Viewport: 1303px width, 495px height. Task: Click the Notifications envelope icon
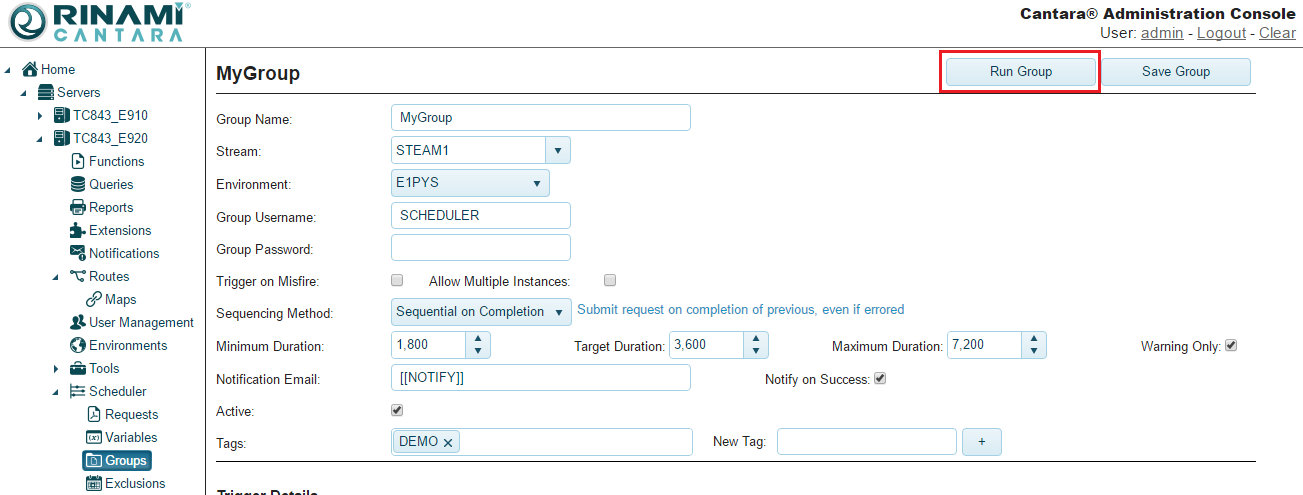click(x=78, y=253)
